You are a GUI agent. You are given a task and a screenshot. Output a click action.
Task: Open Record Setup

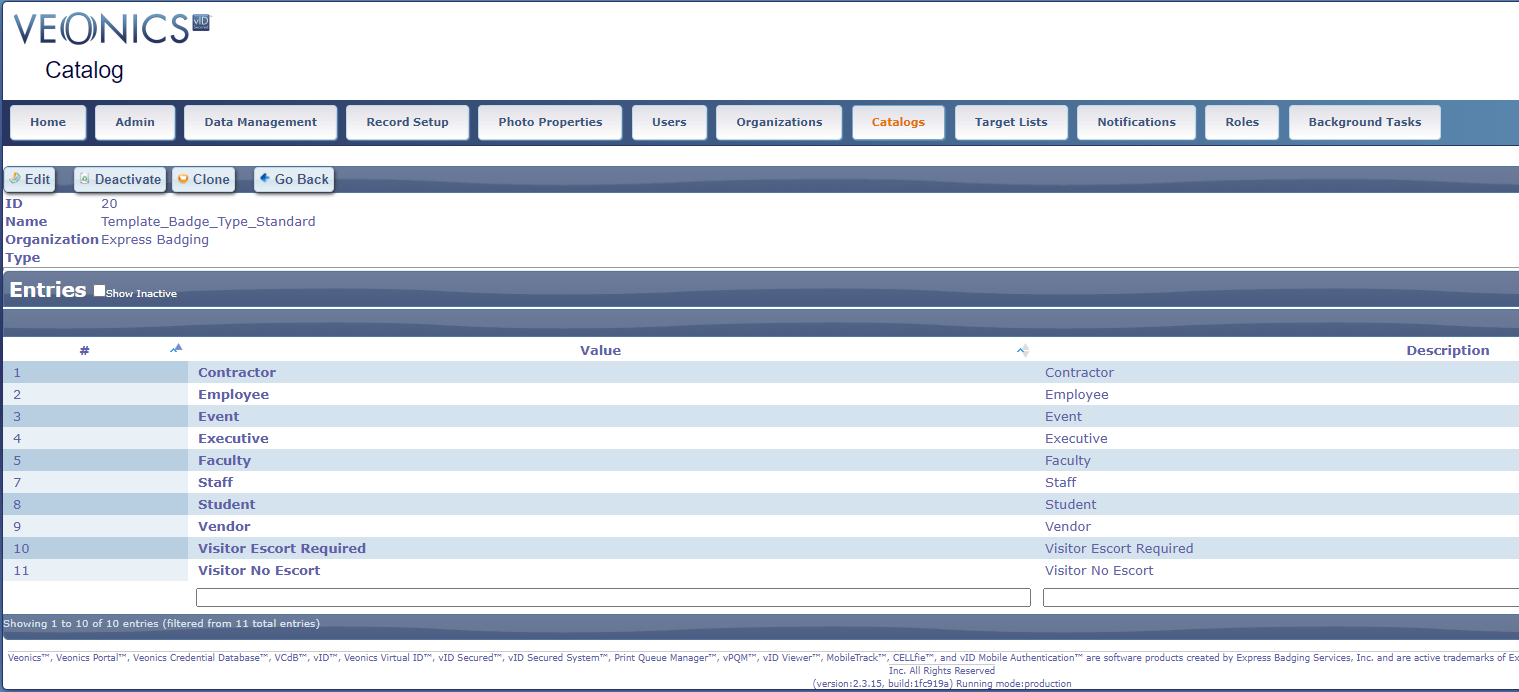[407, 122]
